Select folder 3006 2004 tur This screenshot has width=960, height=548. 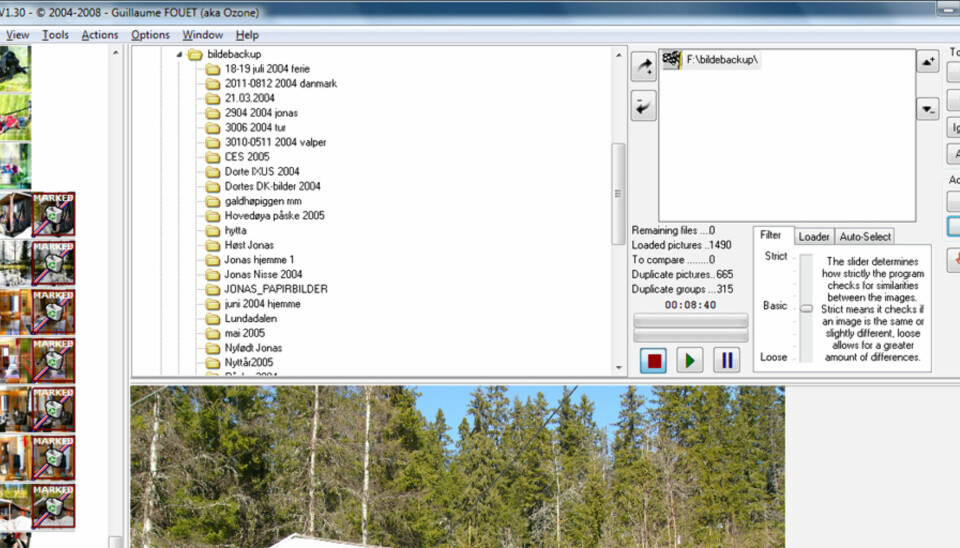pyautogui.click(x=255, y=127)
